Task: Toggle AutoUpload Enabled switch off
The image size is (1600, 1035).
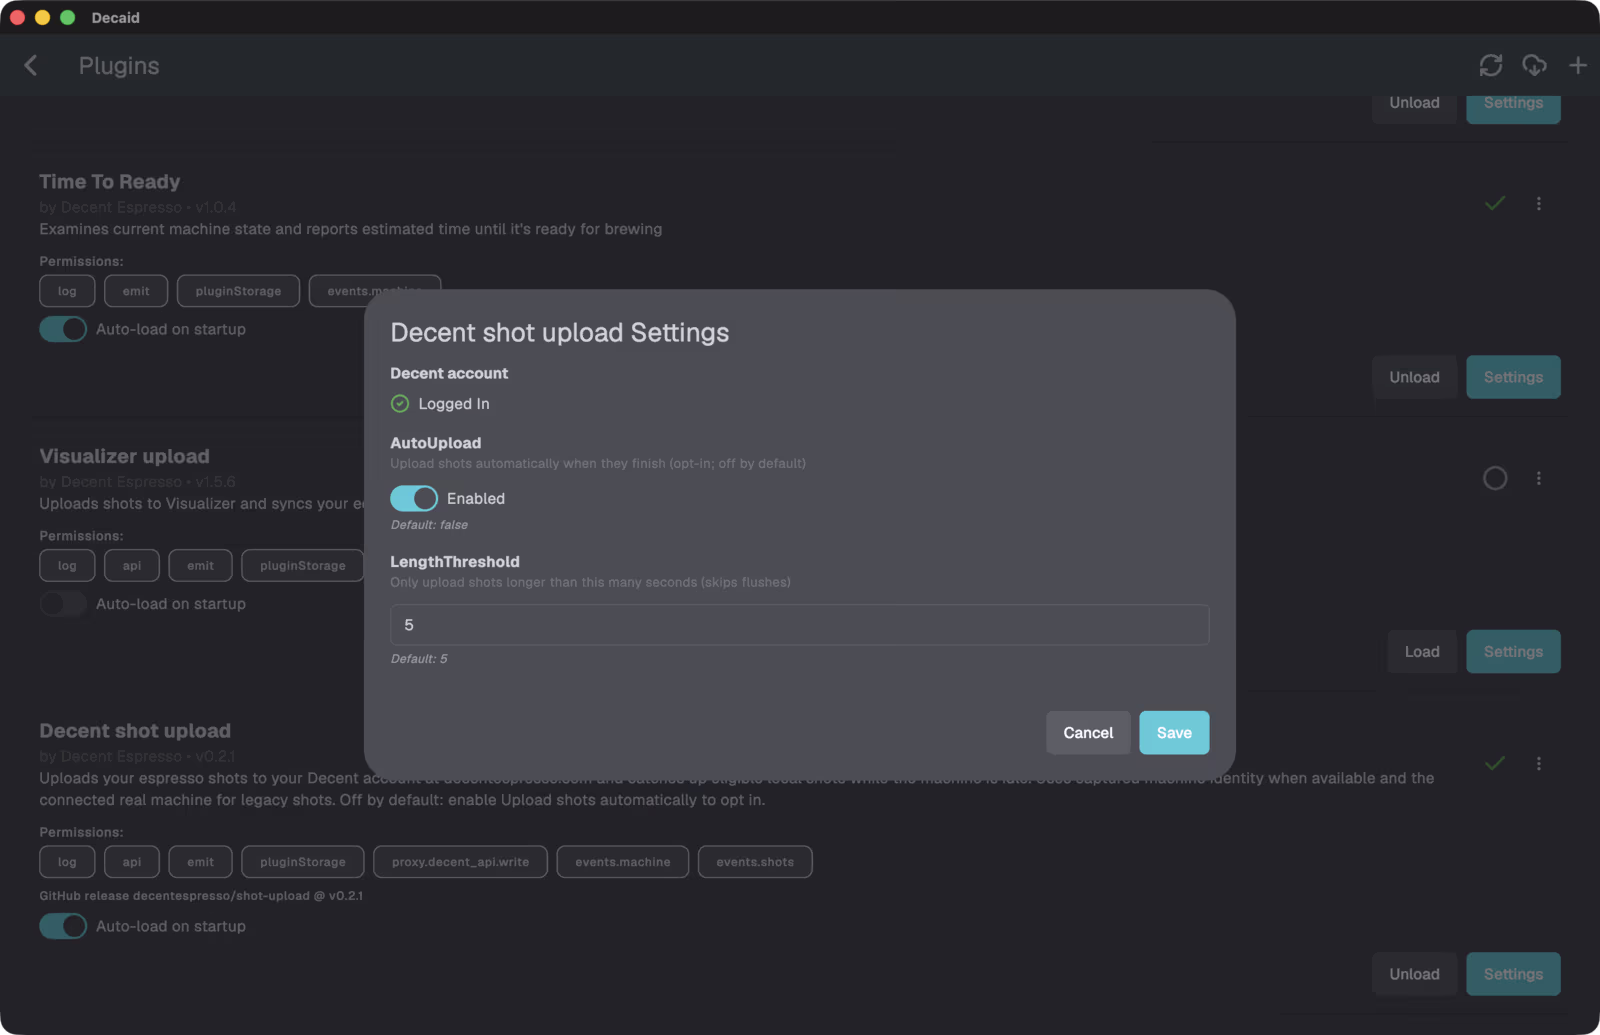Action: (414, 499)
